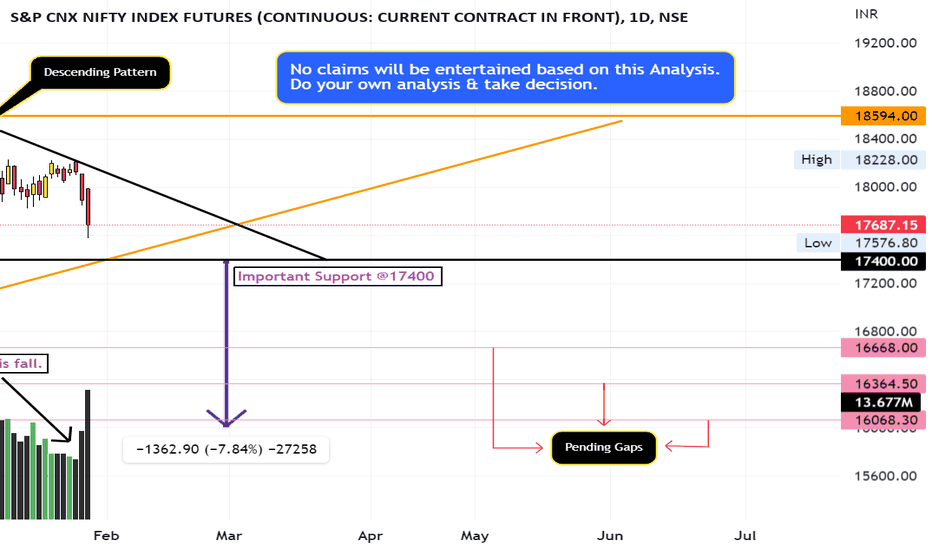The height and width of the screenshot is (550, 932).
Task: Click the Jun label on time axis
Action: pyautogui.click(x=610, y=536)
